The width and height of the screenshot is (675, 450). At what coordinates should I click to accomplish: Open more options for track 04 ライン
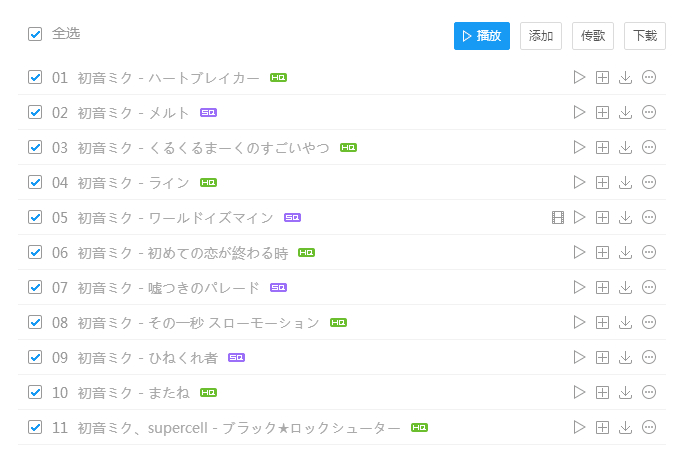[649, 182]
